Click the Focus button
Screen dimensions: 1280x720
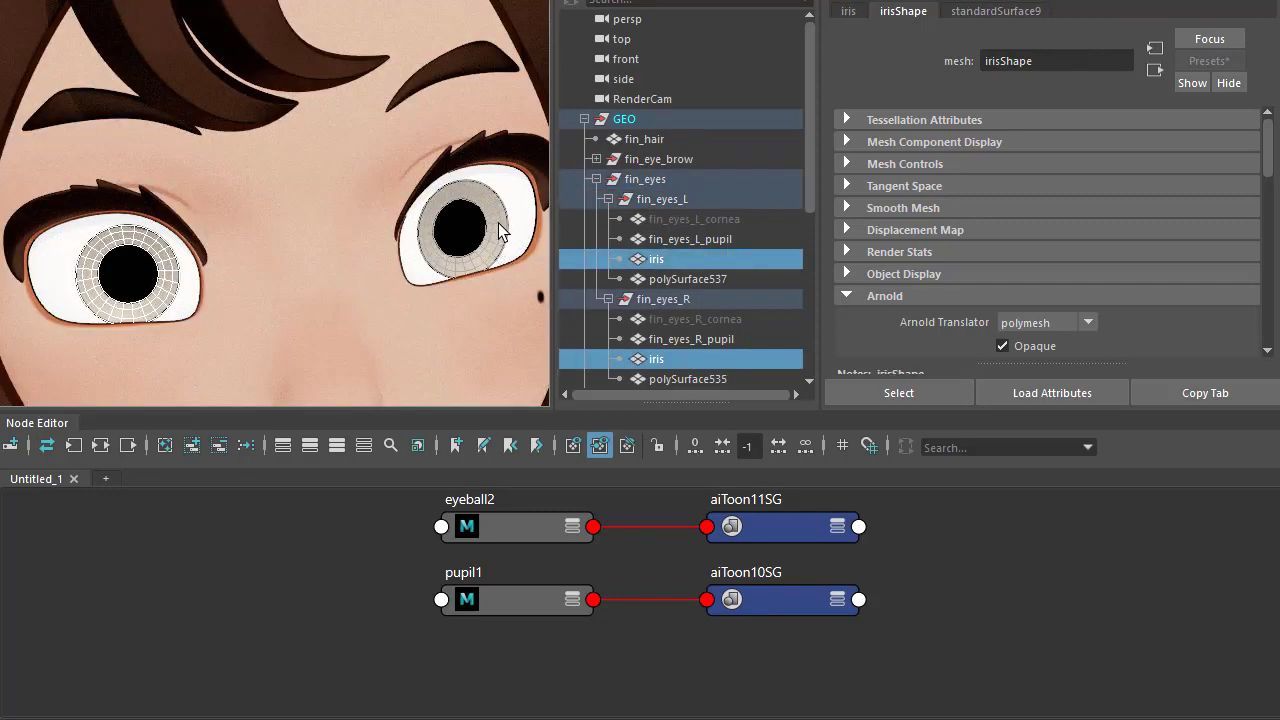coord(1209,39)
